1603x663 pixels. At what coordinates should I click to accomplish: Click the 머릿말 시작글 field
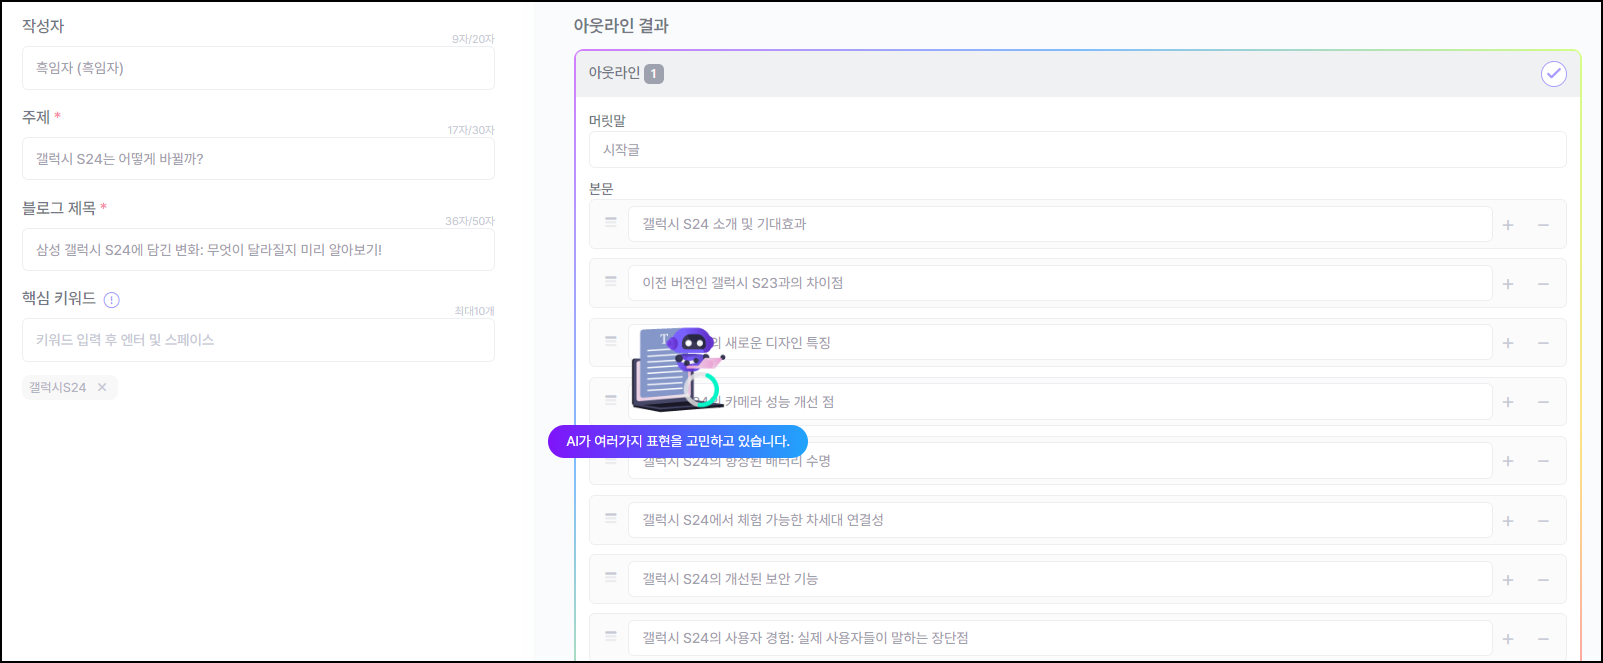pyautogui.click(x=1078, y=150)
